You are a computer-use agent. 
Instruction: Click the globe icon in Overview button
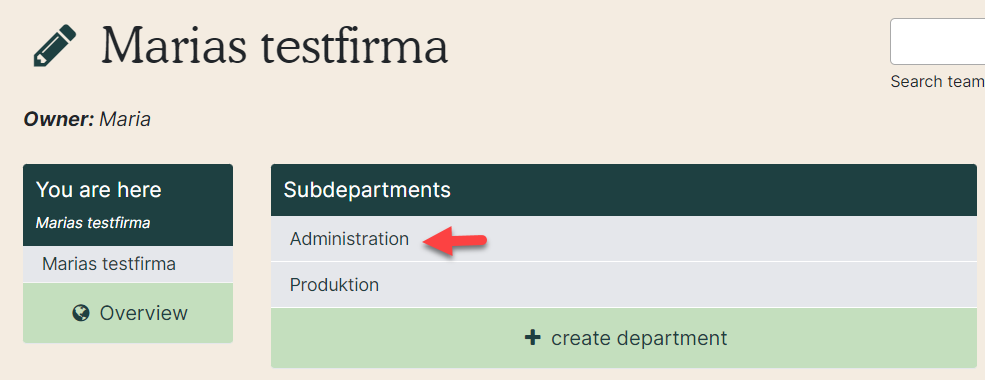point(80,313)
